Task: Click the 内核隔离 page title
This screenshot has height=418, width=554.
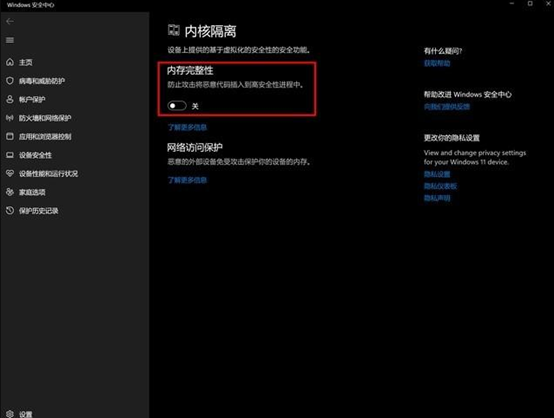Action: coord(210,31)
